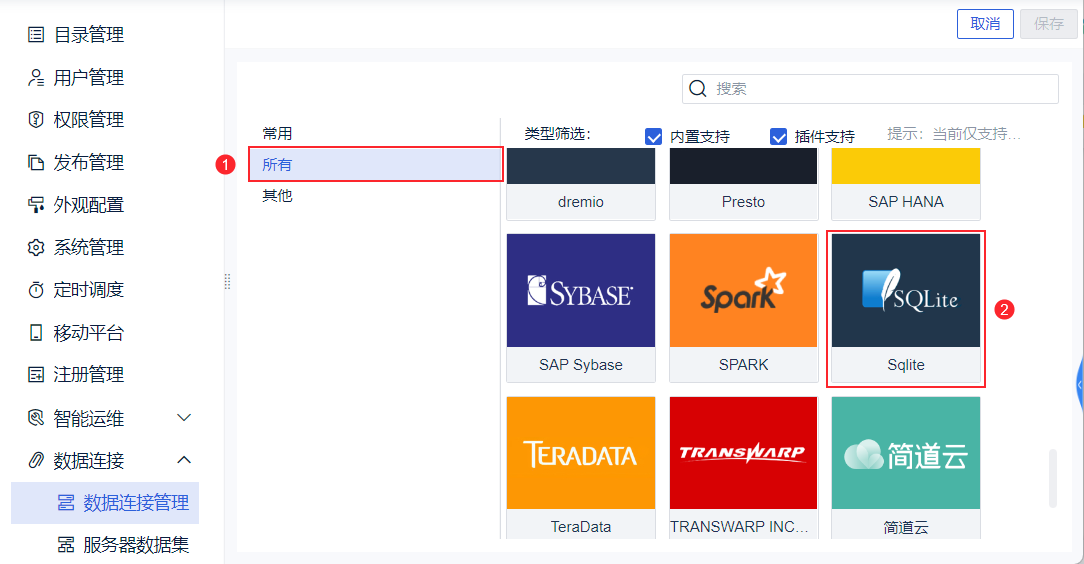Click the 系统管理 gear icon
Image resolution: width=1084 pixels, height=564 pixels.
(36, 247)
